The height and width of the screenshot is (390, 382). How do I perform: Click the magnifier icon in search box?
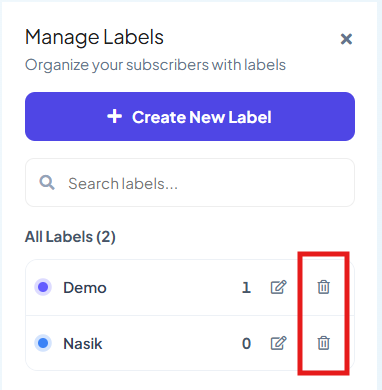(x=47, y=183)
